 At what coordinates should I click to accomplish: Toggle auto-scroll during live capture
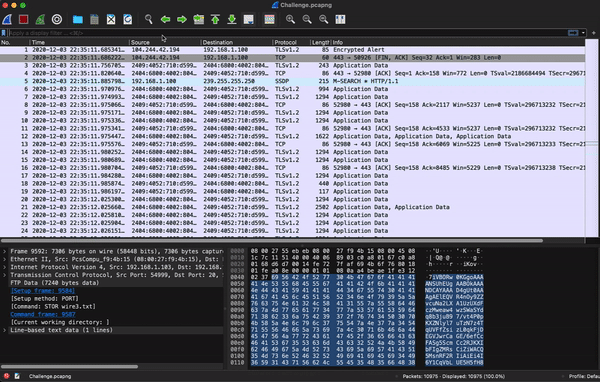[249, 19]
